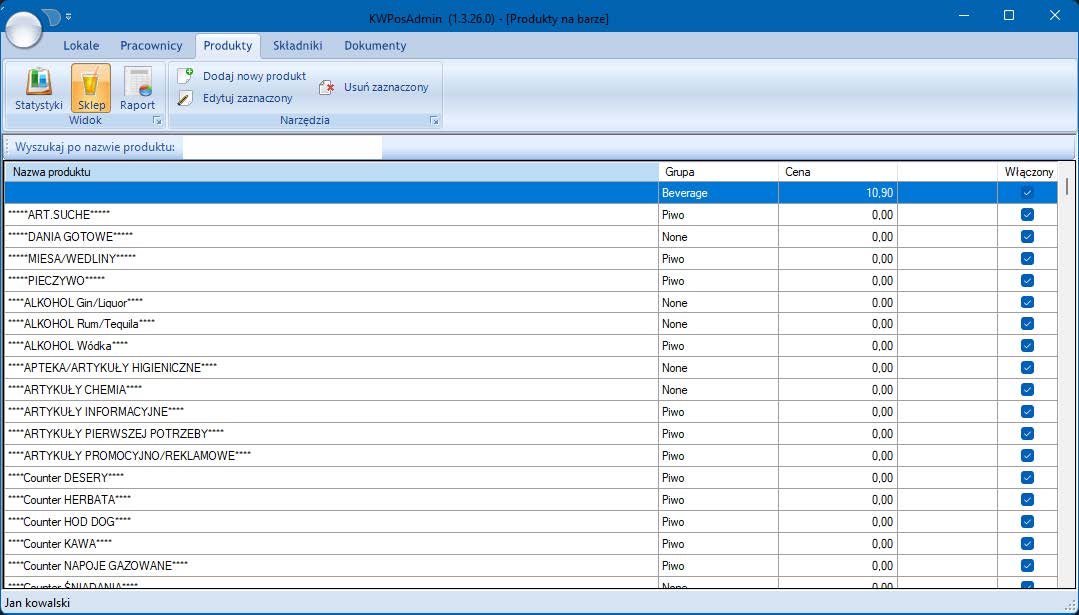Viewport: 1079px width, 615px height.
Task: Click Edytuj zaznaczony
Action: point(236,98)
